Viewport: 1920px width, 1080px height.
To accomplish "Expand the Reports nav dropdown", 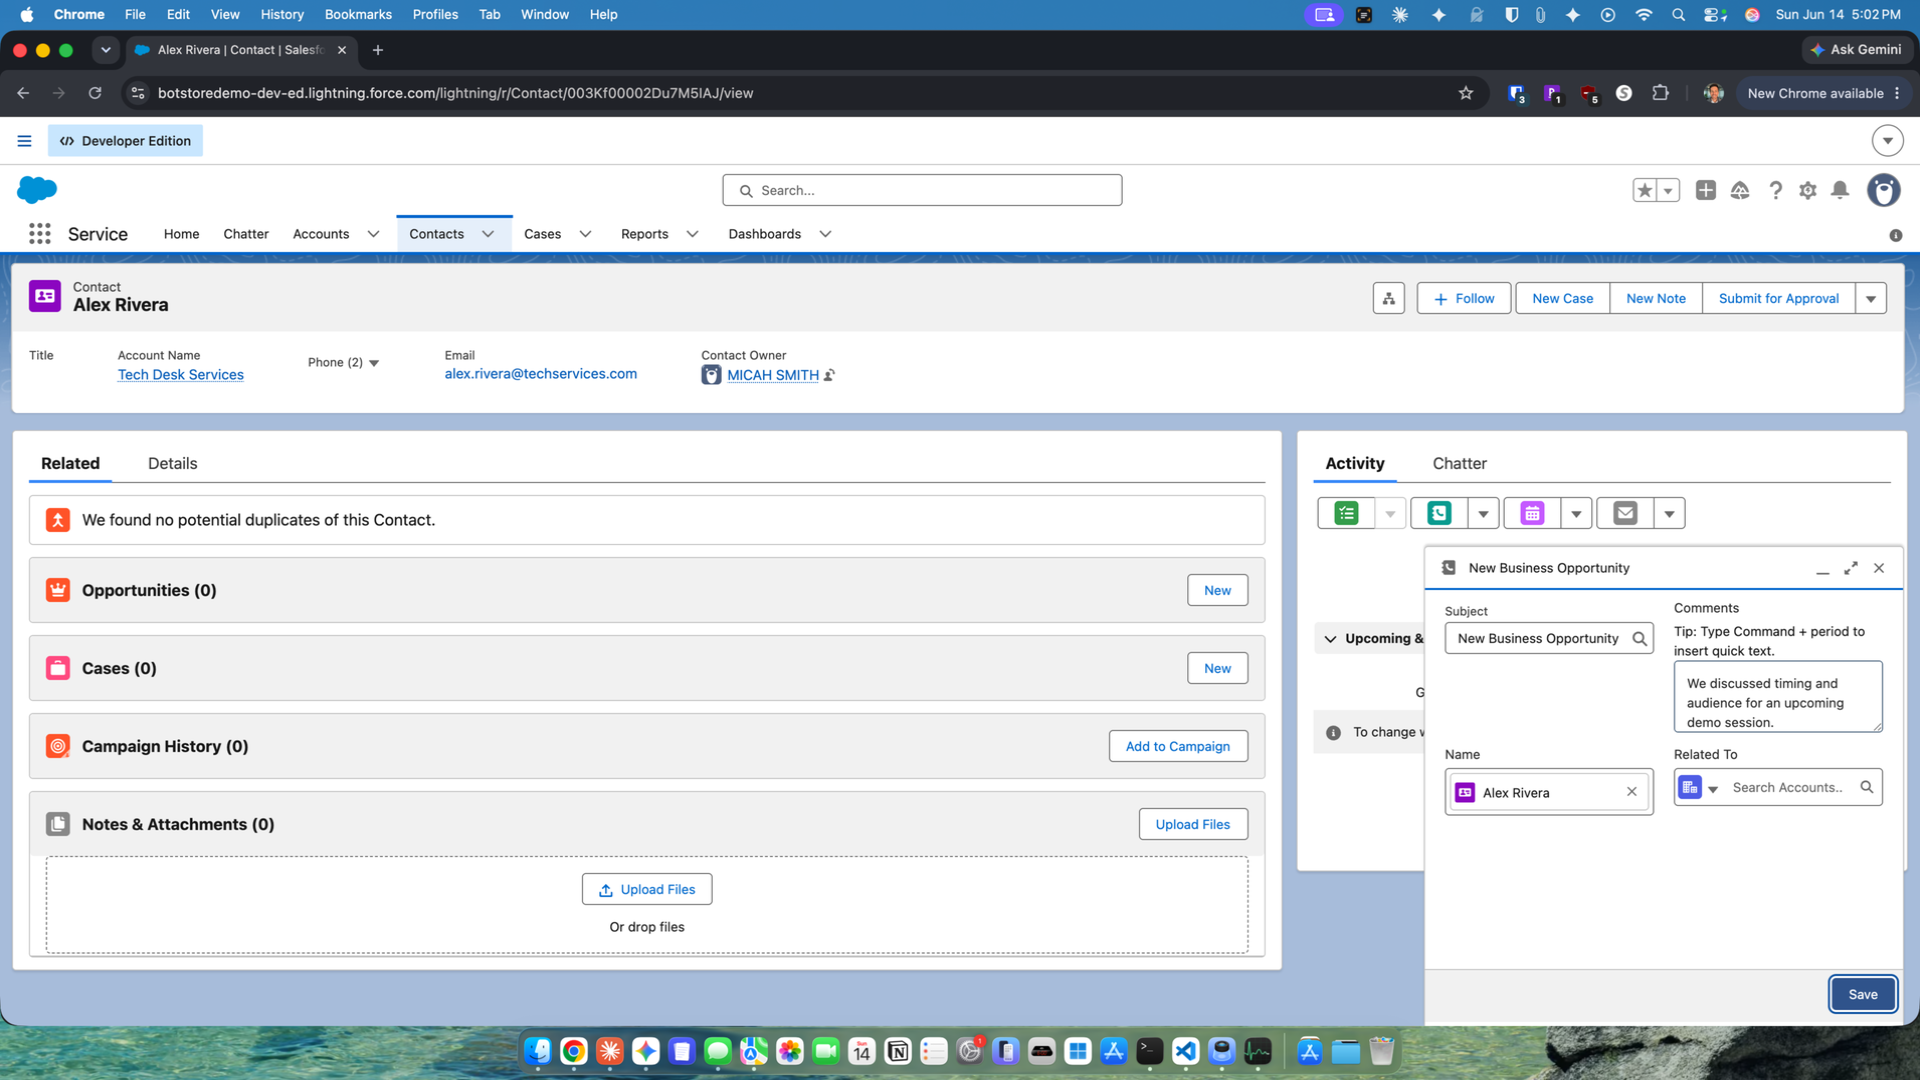I will tap(692, 234).
